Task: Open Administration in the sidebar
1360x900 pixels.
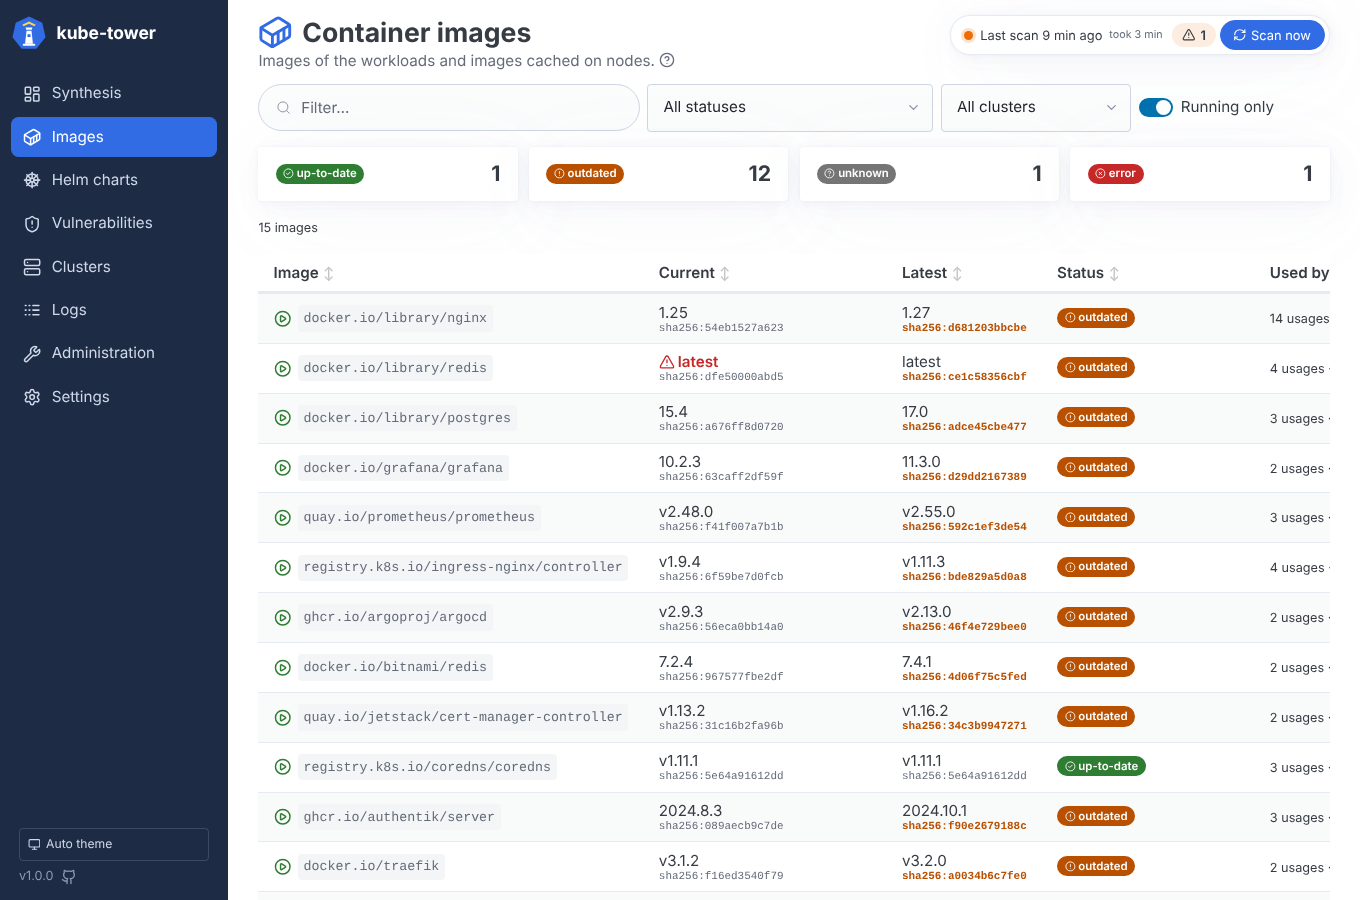Action: 114,353
